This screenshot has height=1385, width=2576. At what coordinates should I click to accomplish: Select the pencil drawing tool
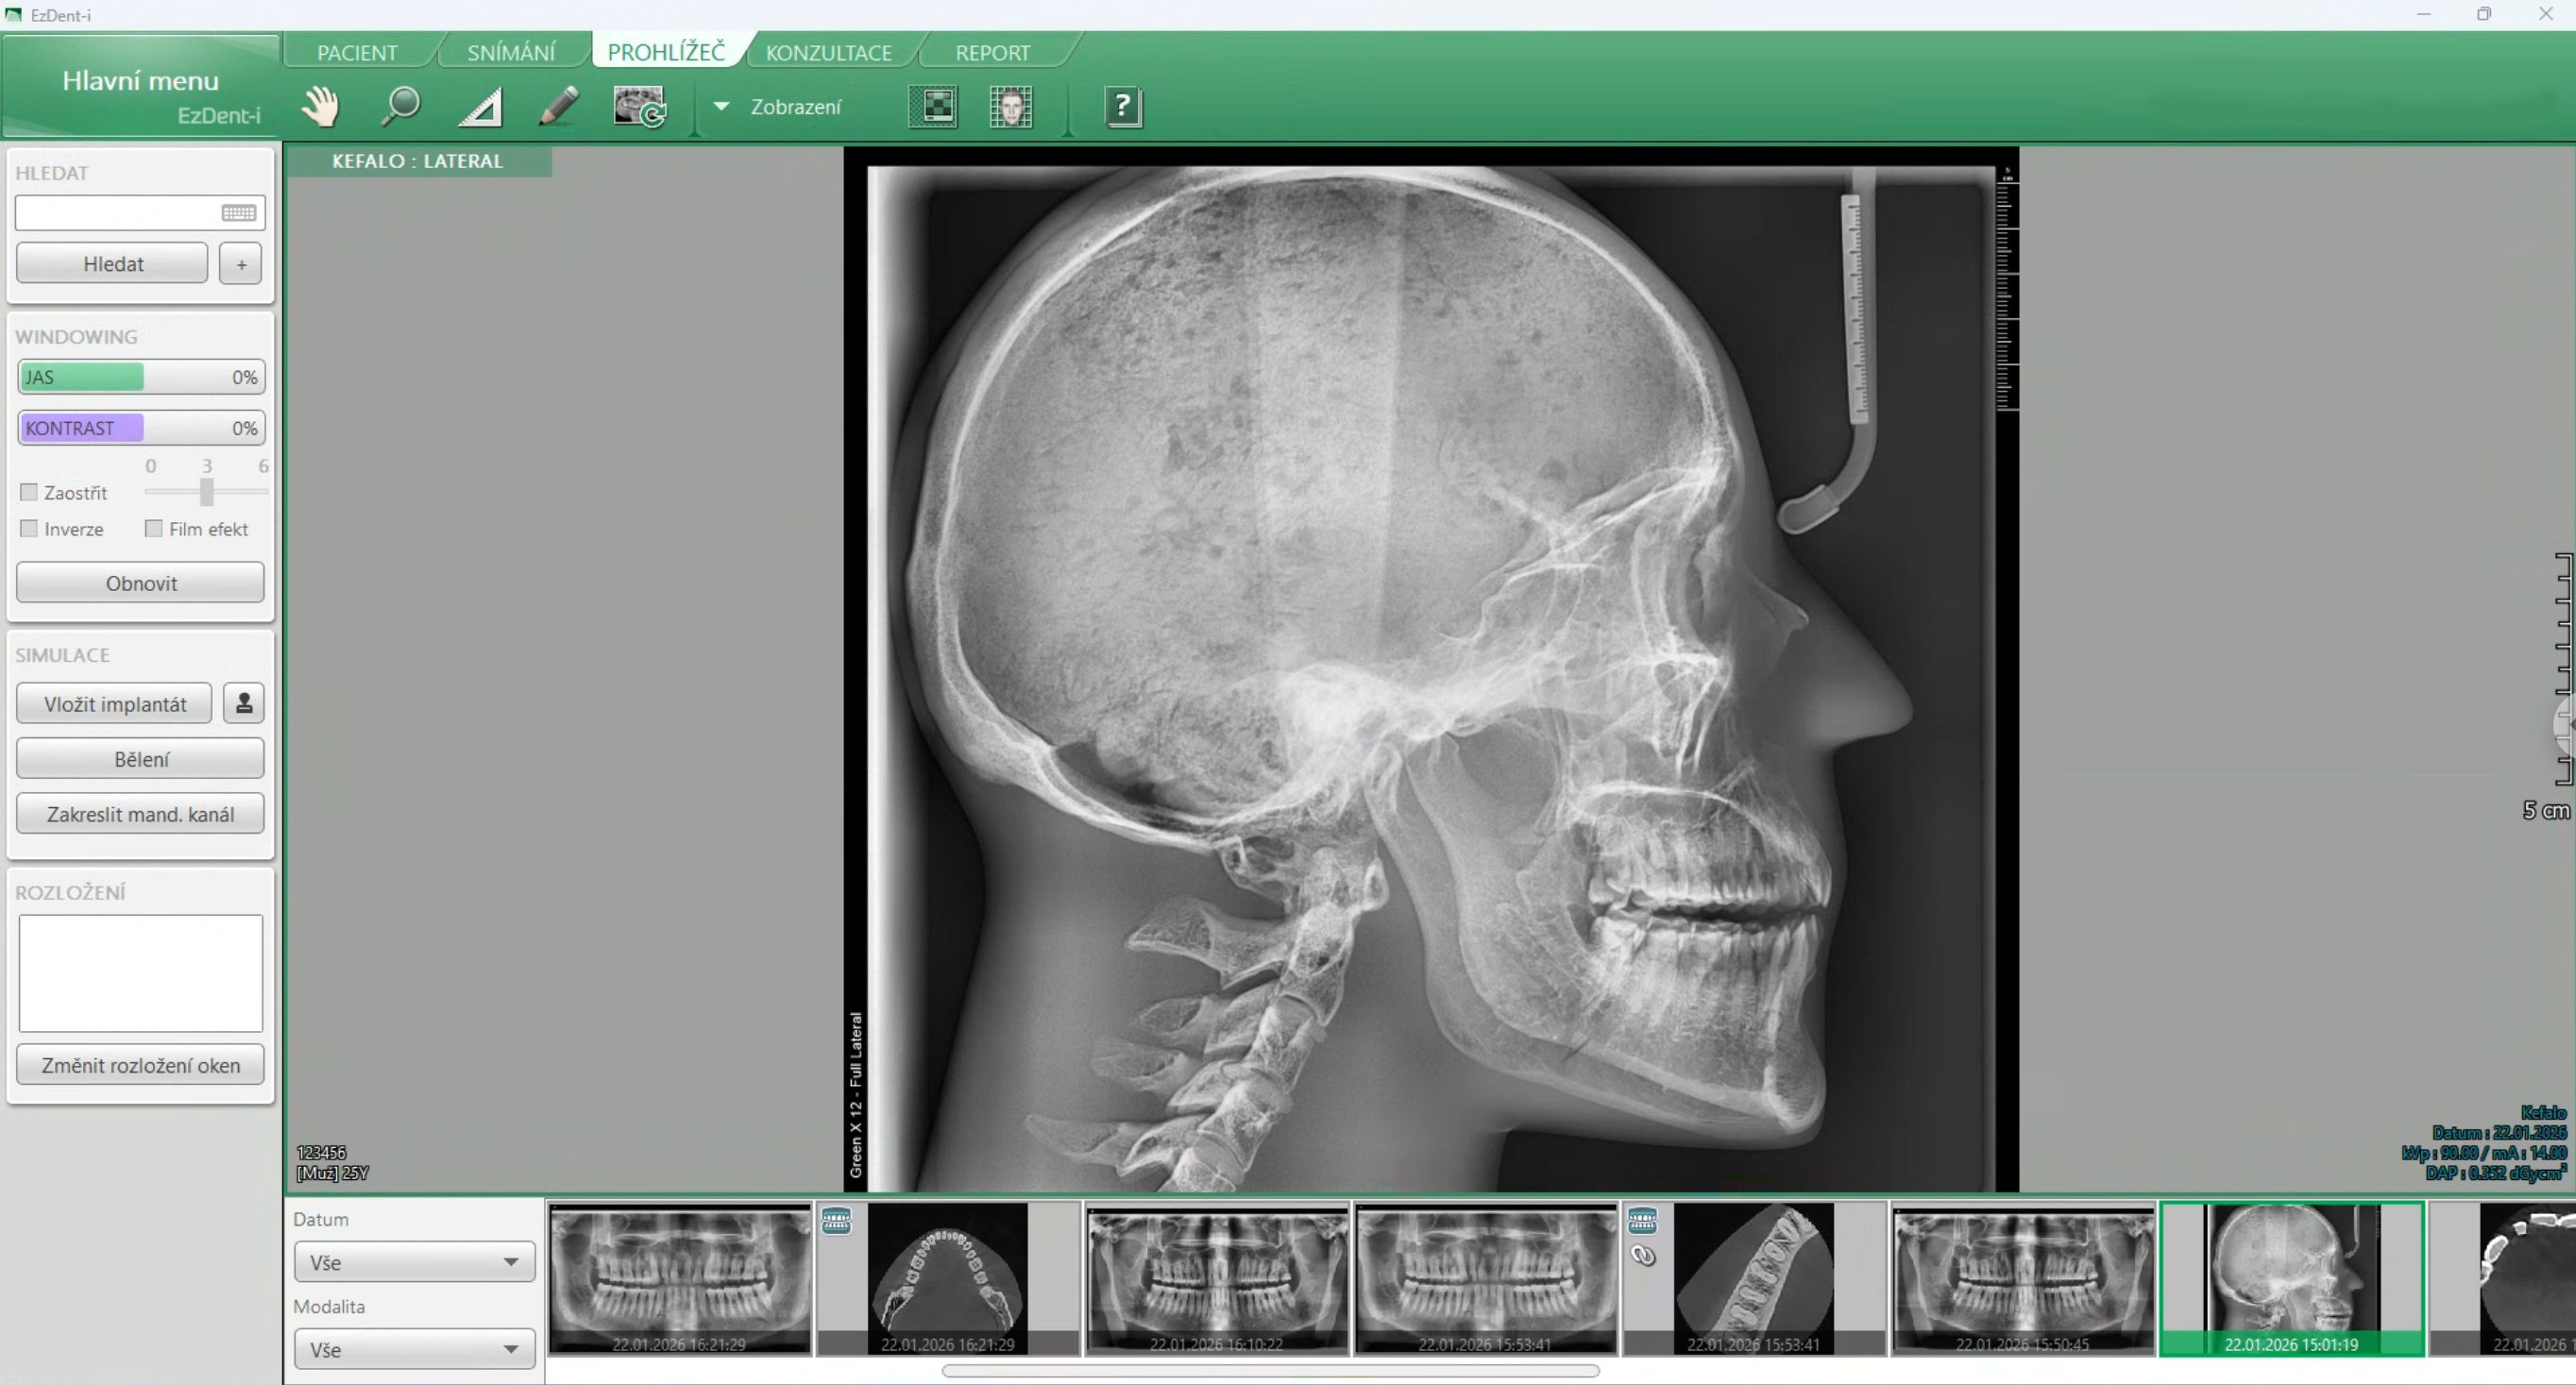click(x=558, y=106)
